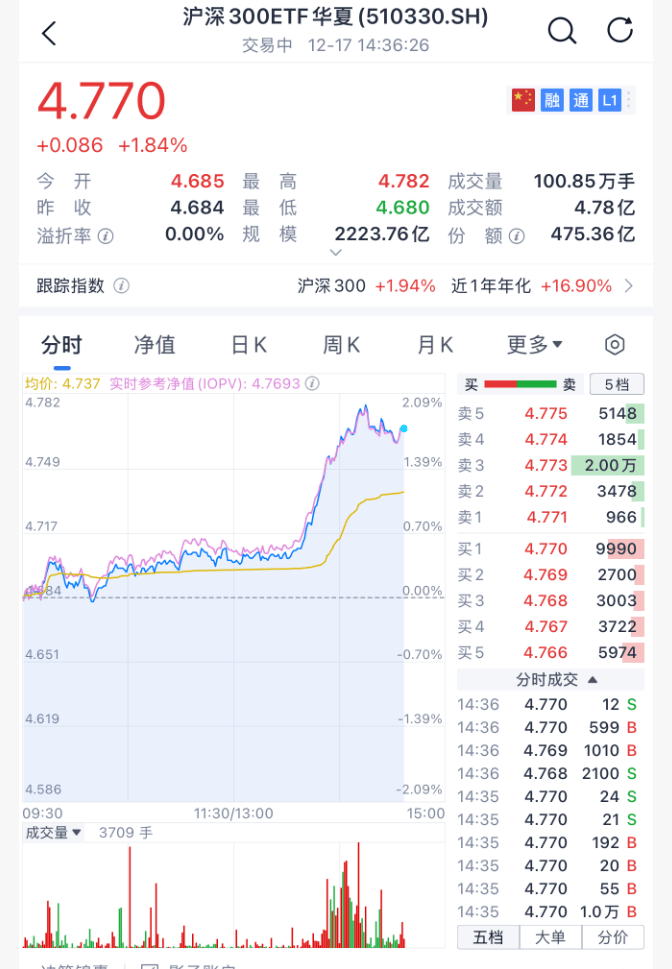Tap info icon beside 溢折率

(105, 236)
